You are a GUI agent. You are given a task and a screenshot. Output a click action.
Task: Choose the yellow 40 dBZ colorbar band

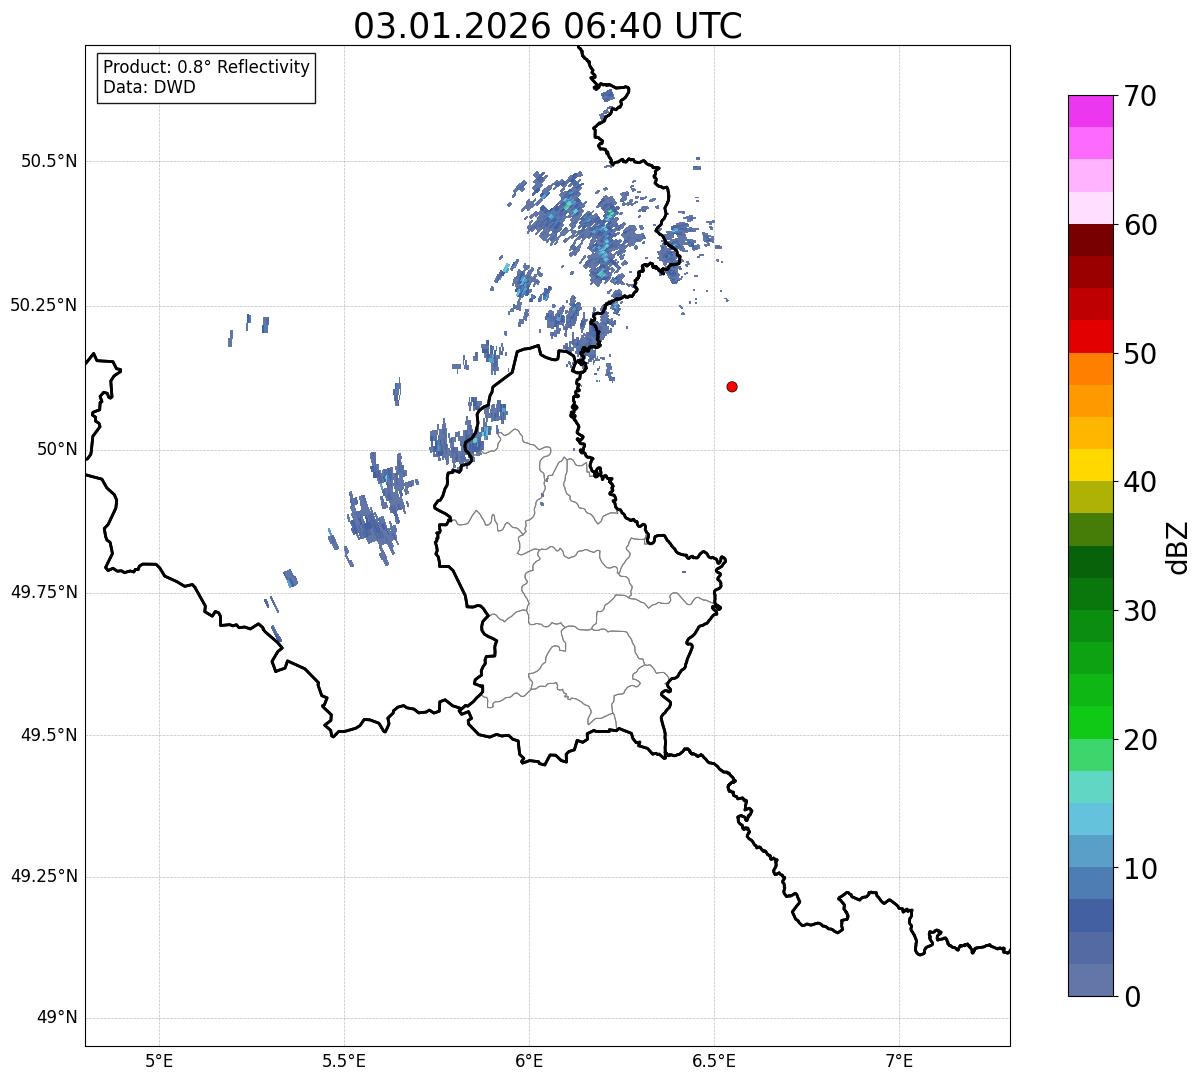pos(1090,465)
